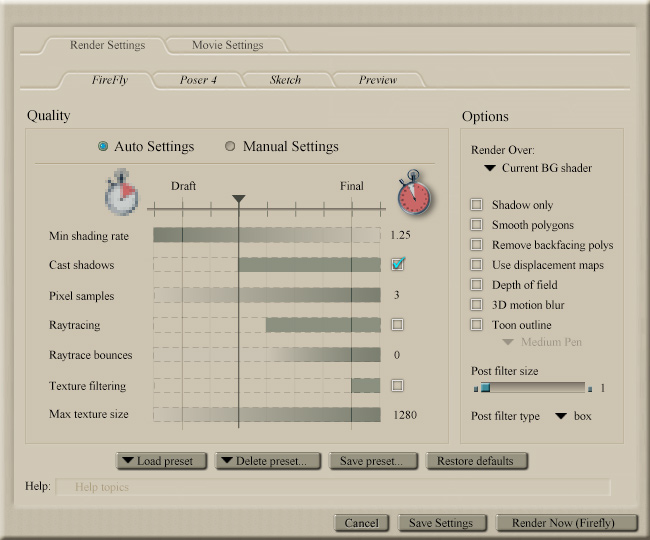The width and height of the screenshot is (650, 540).
Task: Uncheck the Cast shadows checkbox
Action: [x=398, y=264]
